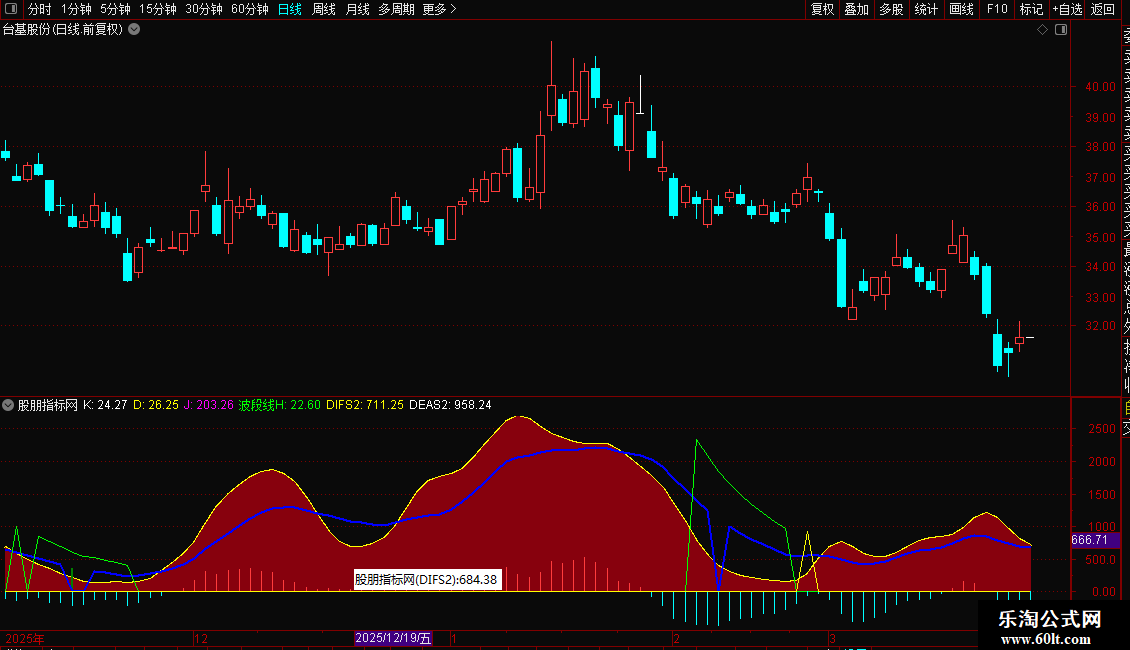Viewport: 1130px width, 650px height.
Task: Open the 股朋指标网 indicator dropdown arrow
Action: [9, 405]
